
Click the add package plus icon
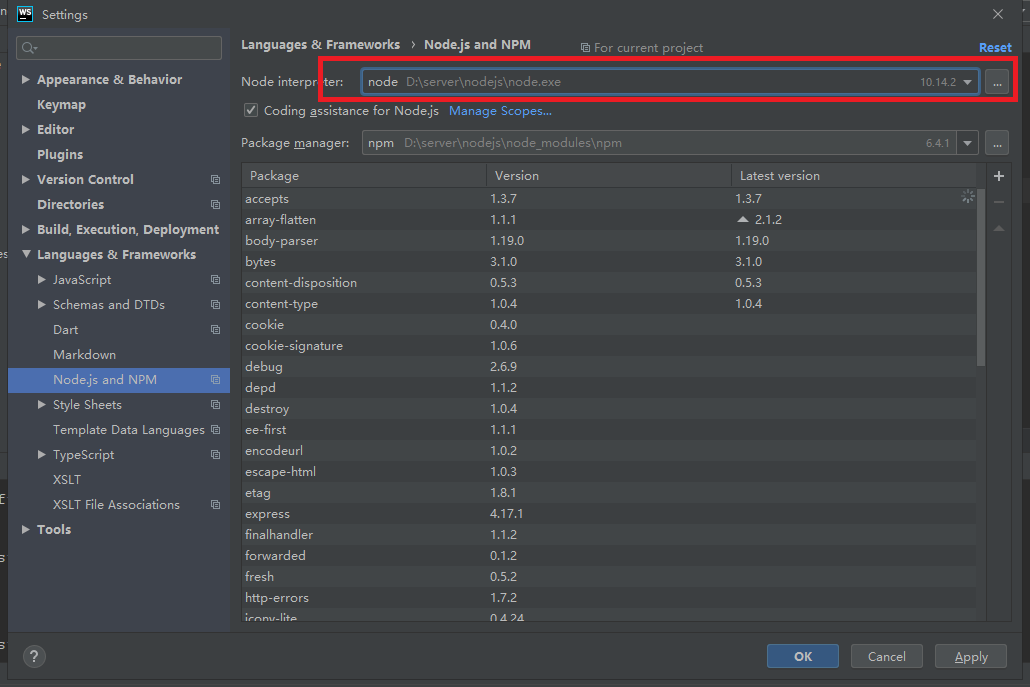pos(998,176)
